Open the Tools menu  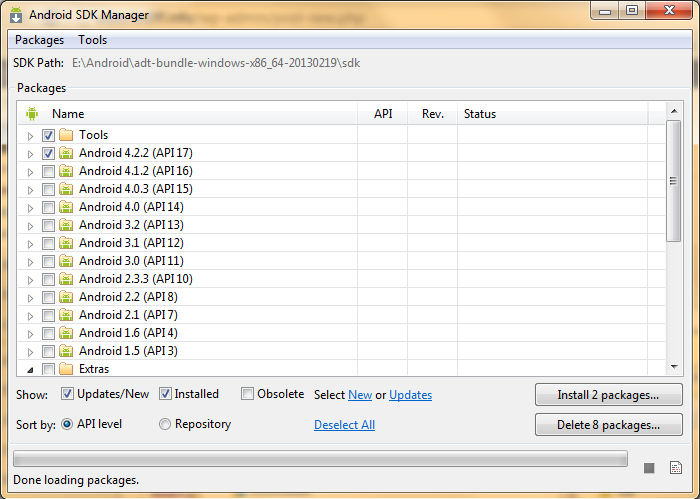92,40
